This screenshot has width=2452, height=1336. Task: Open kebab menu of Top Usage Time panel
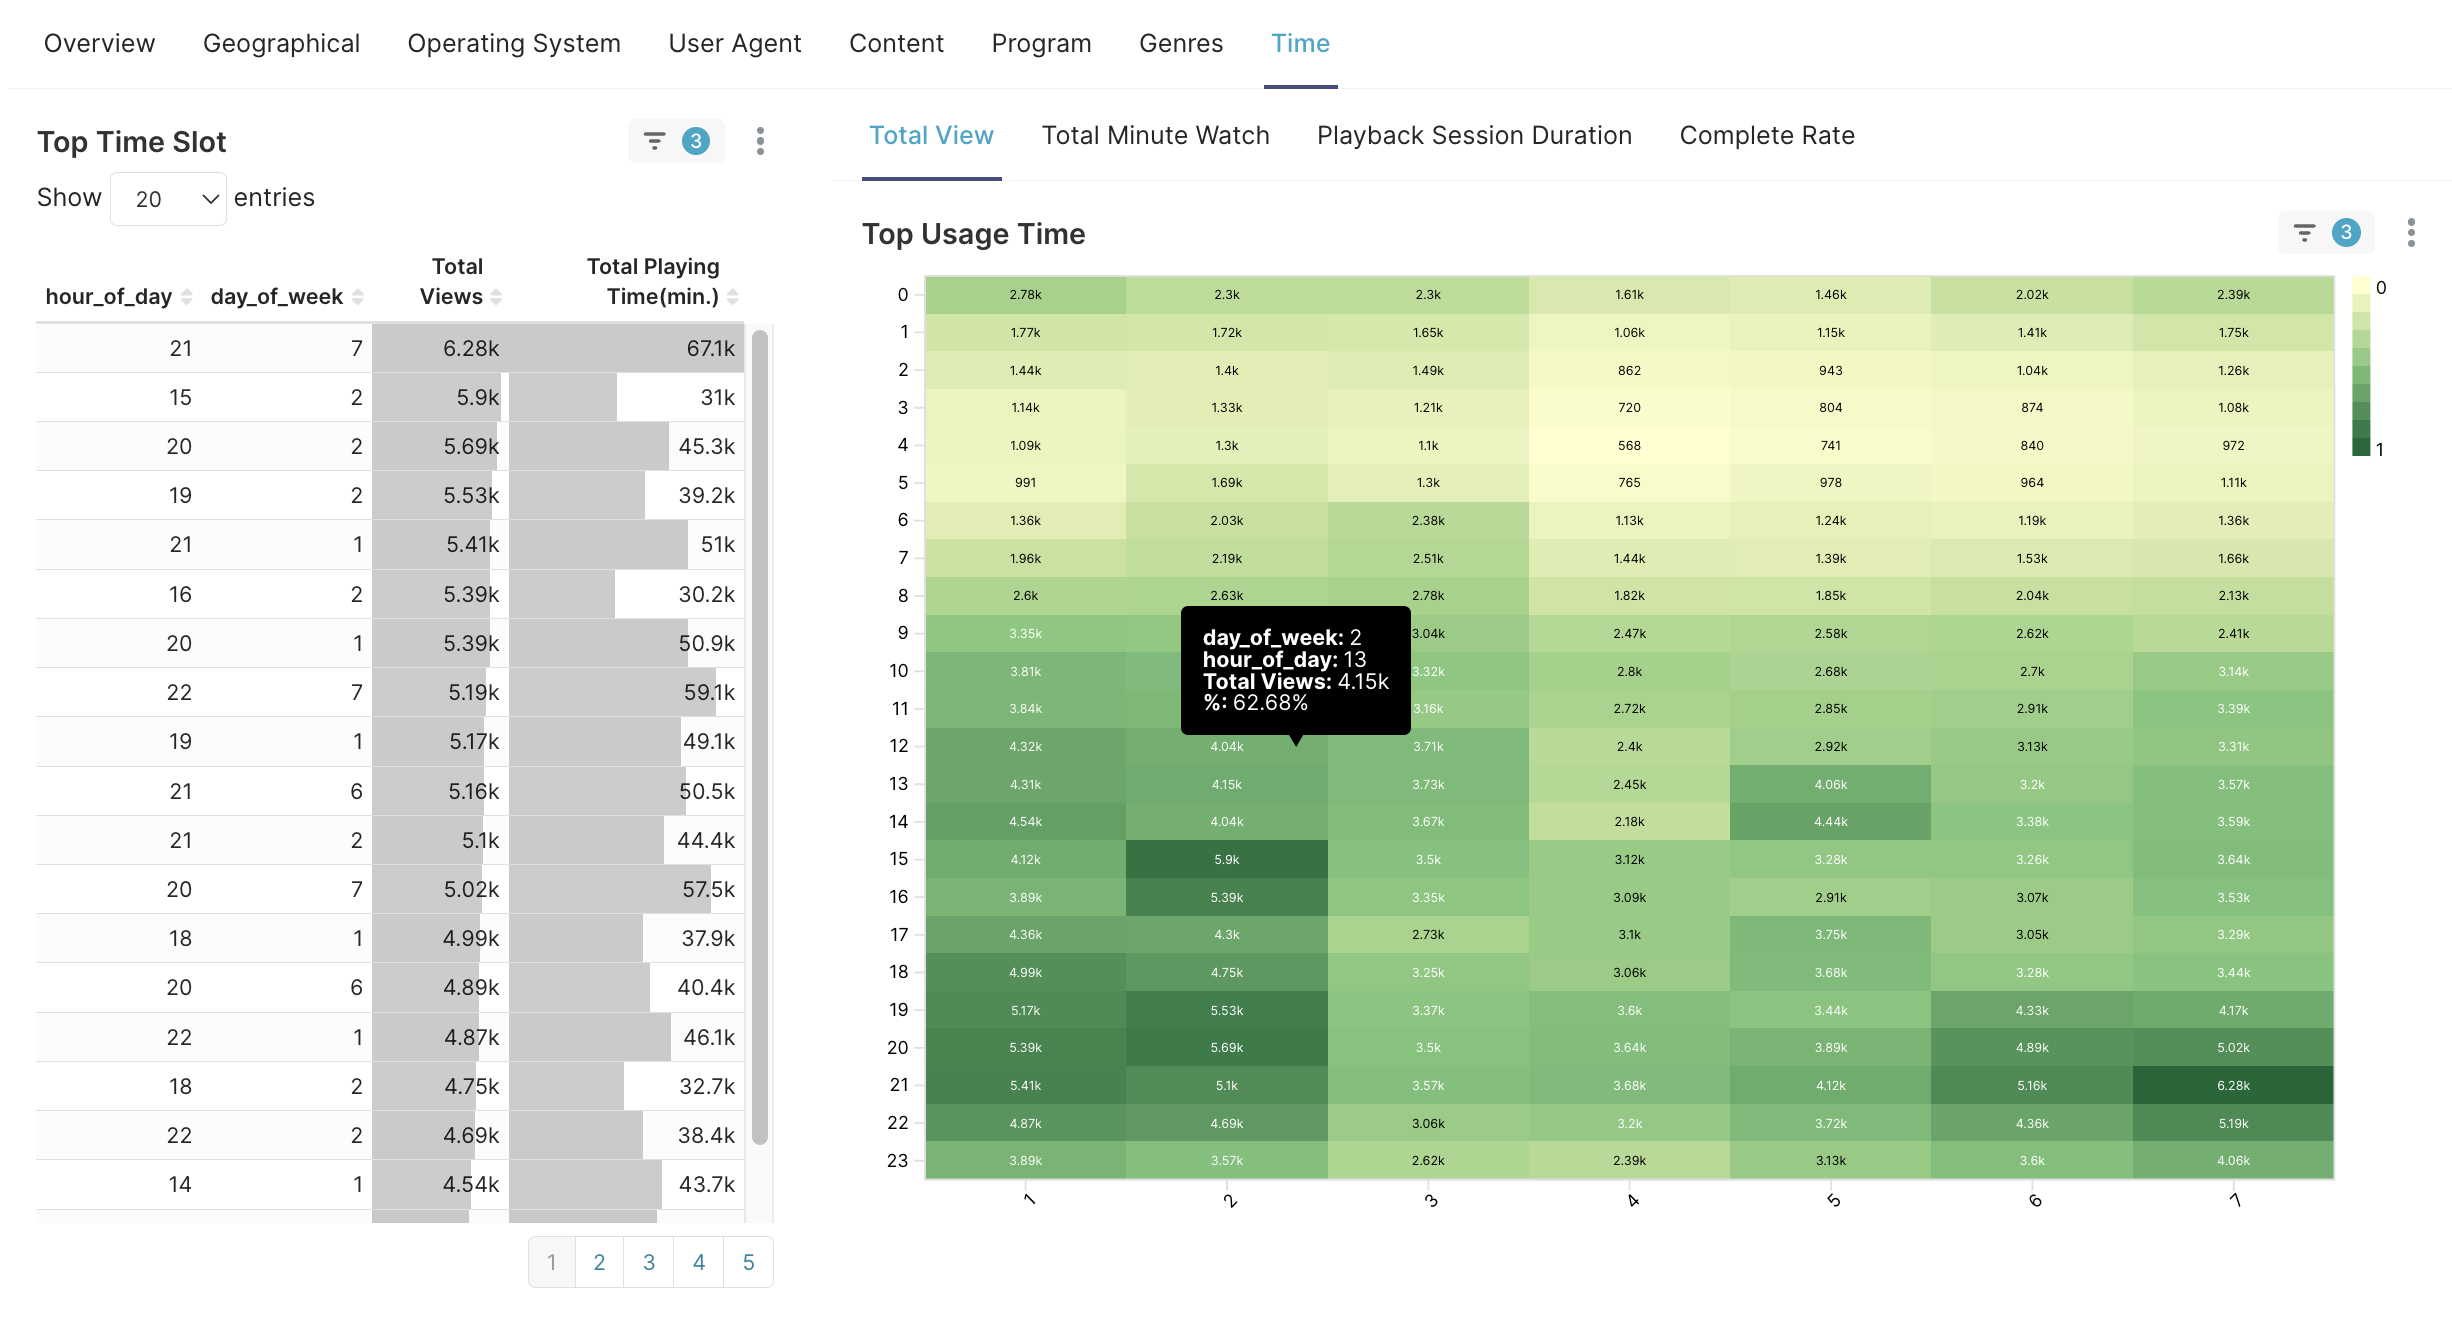click(x=2411, y=233)
